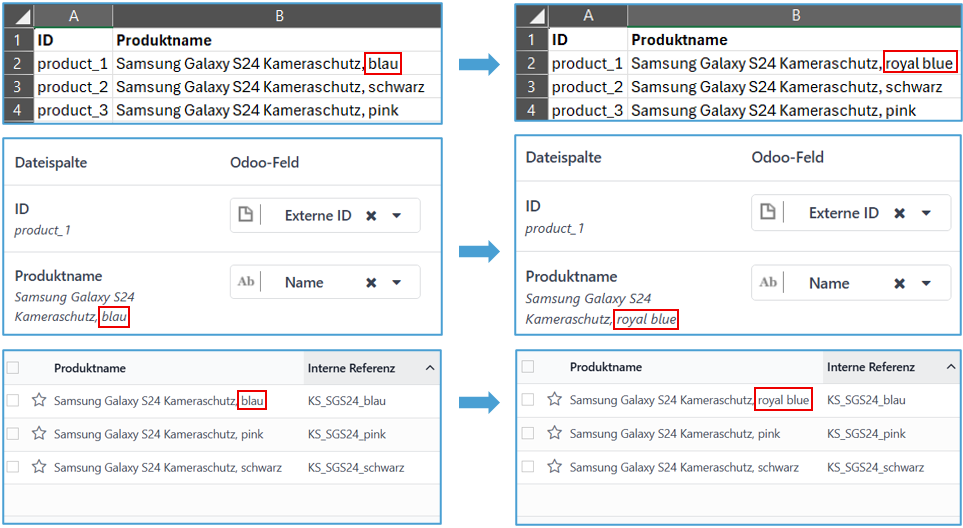
Task: Select column B header in the 'royal blue' spreadsheet
Action: click(795, 15)
